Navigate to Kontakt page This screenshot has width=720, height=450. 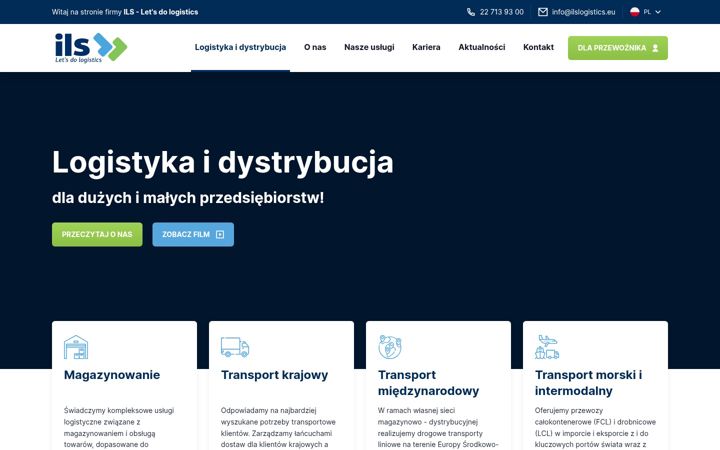tap(538, 47)
